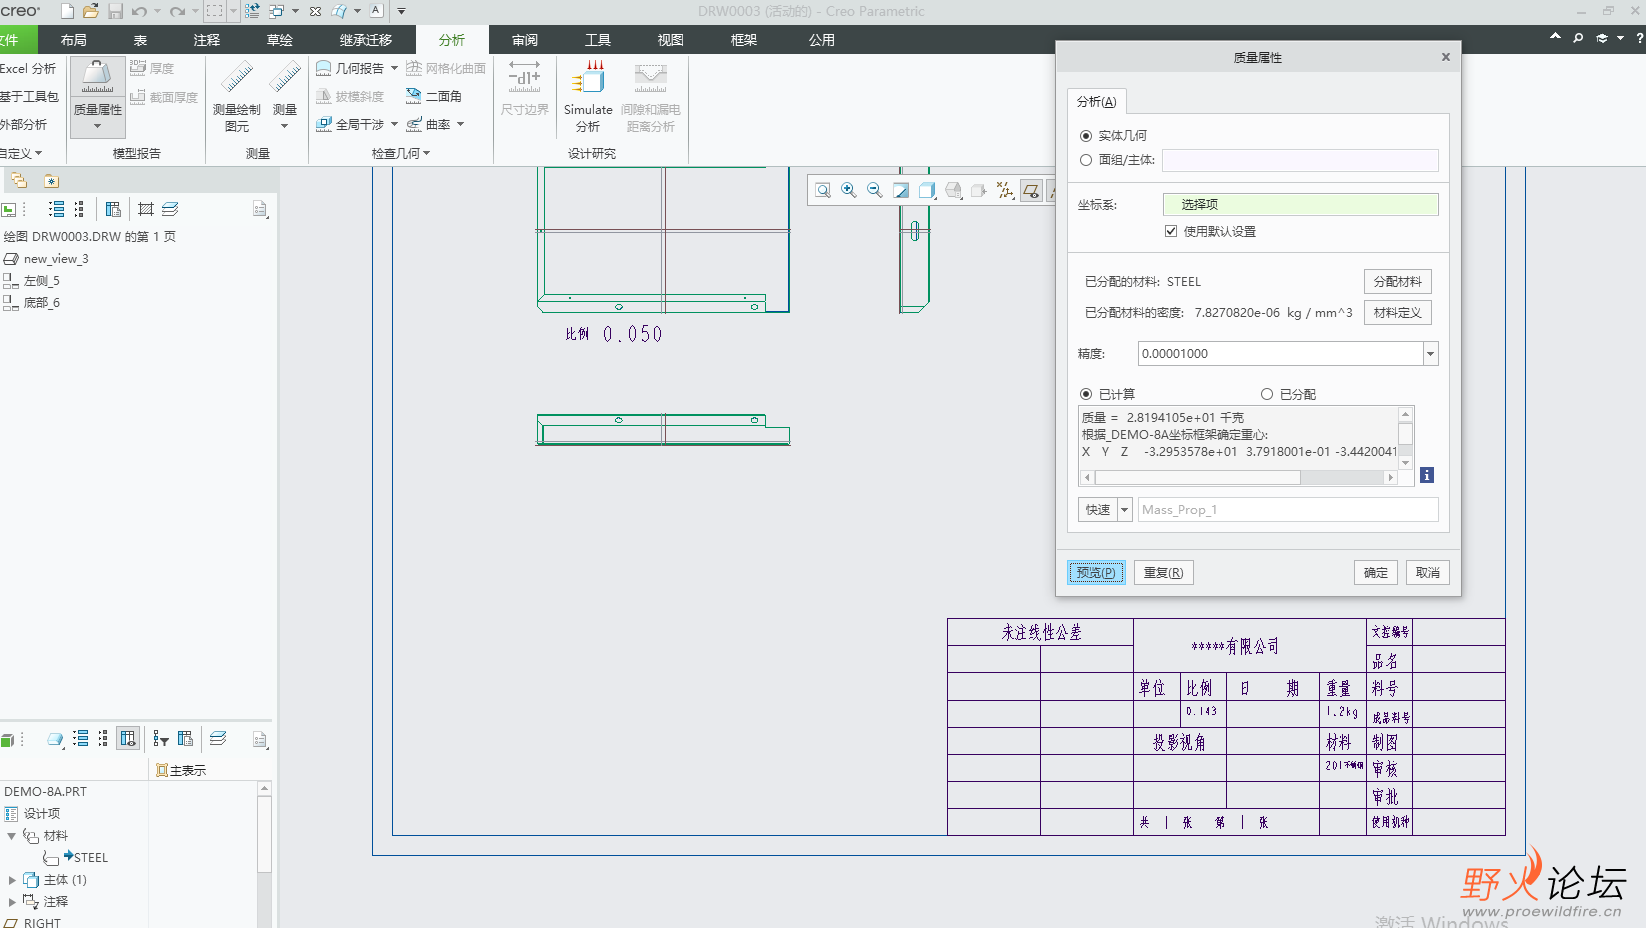Select the 面组/主体 radio button
Image resolution: width=1646 pixels, height=928 pixels.
tap(1086, 160)
